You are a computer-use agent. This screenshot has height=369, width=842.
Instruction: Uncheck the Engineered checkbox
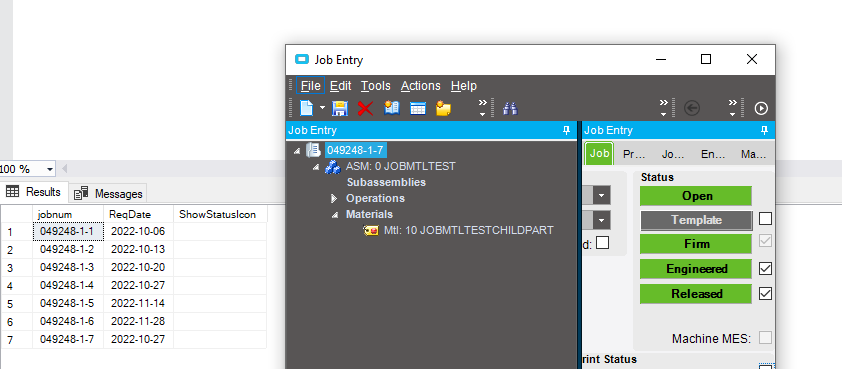[765, 269]
